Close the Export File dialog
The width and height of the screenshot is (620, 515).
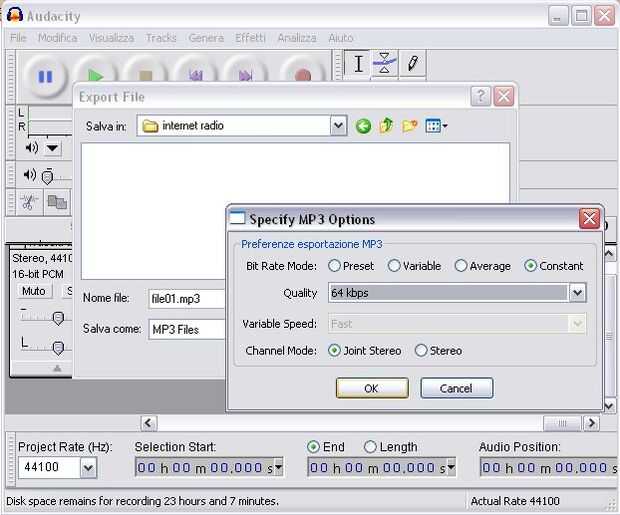tap(503, 96)
